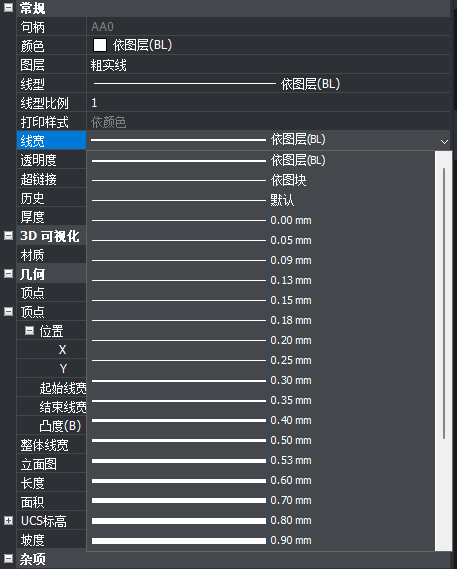
Task: Click the 线型比例 value field
Action: [268, 103]
